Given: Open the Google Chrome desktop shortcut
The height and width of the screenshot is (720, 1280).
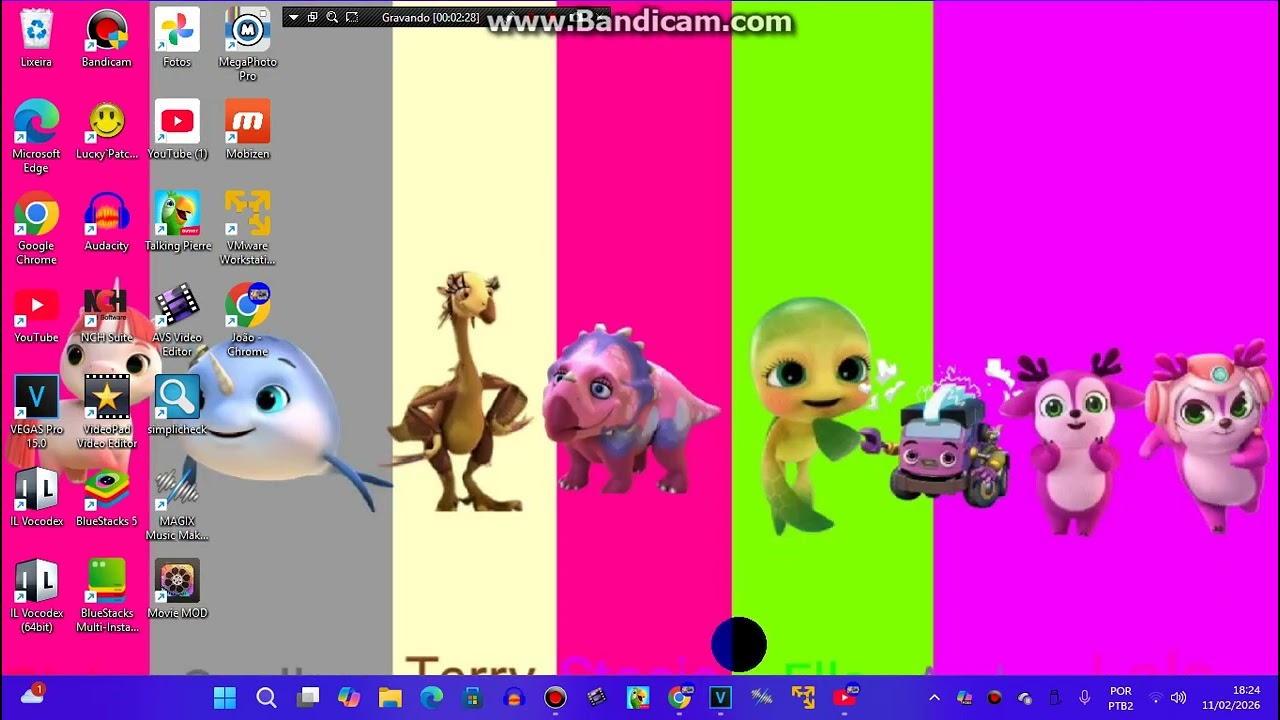Looking at the screenshot, I should (x=36, y=229).
